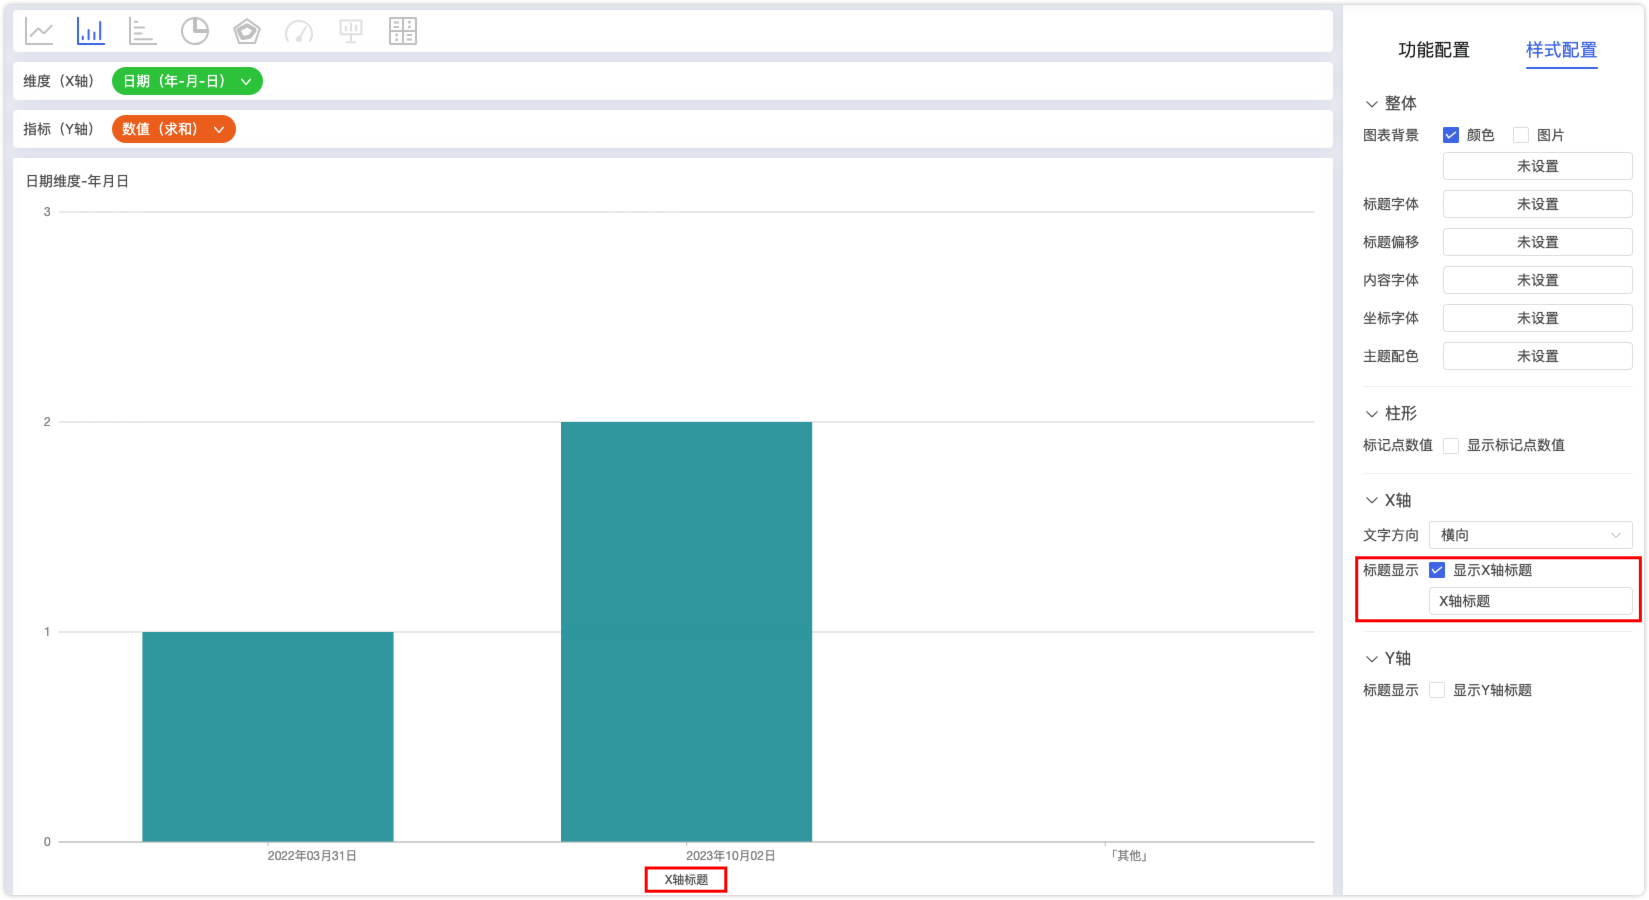This screenshot has height=900, width=1649.
Task: Disable the 显示X轴标题 checkbox
Action: [1437, 570]
